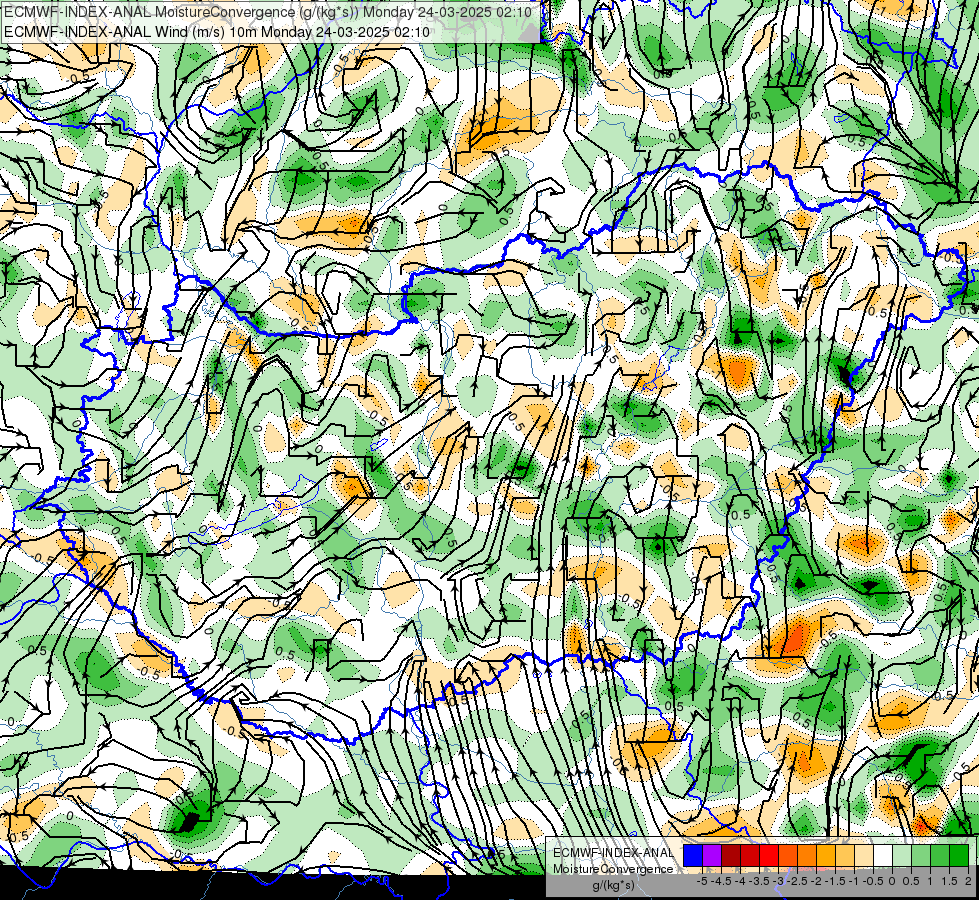Click the '-4.5' tick label in legend
The image size is (979, 900).
coord(721,881)
